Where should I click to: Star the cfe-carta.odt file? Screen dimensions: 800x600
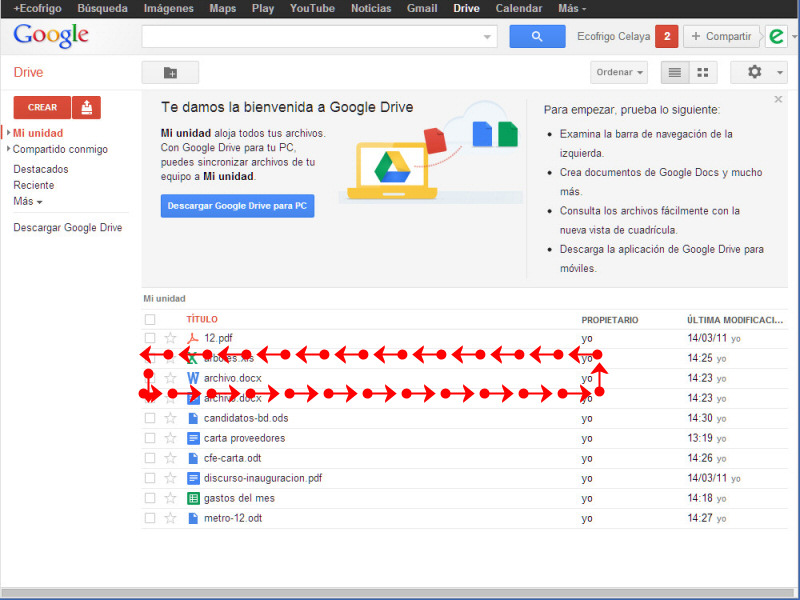click(170, 458)
